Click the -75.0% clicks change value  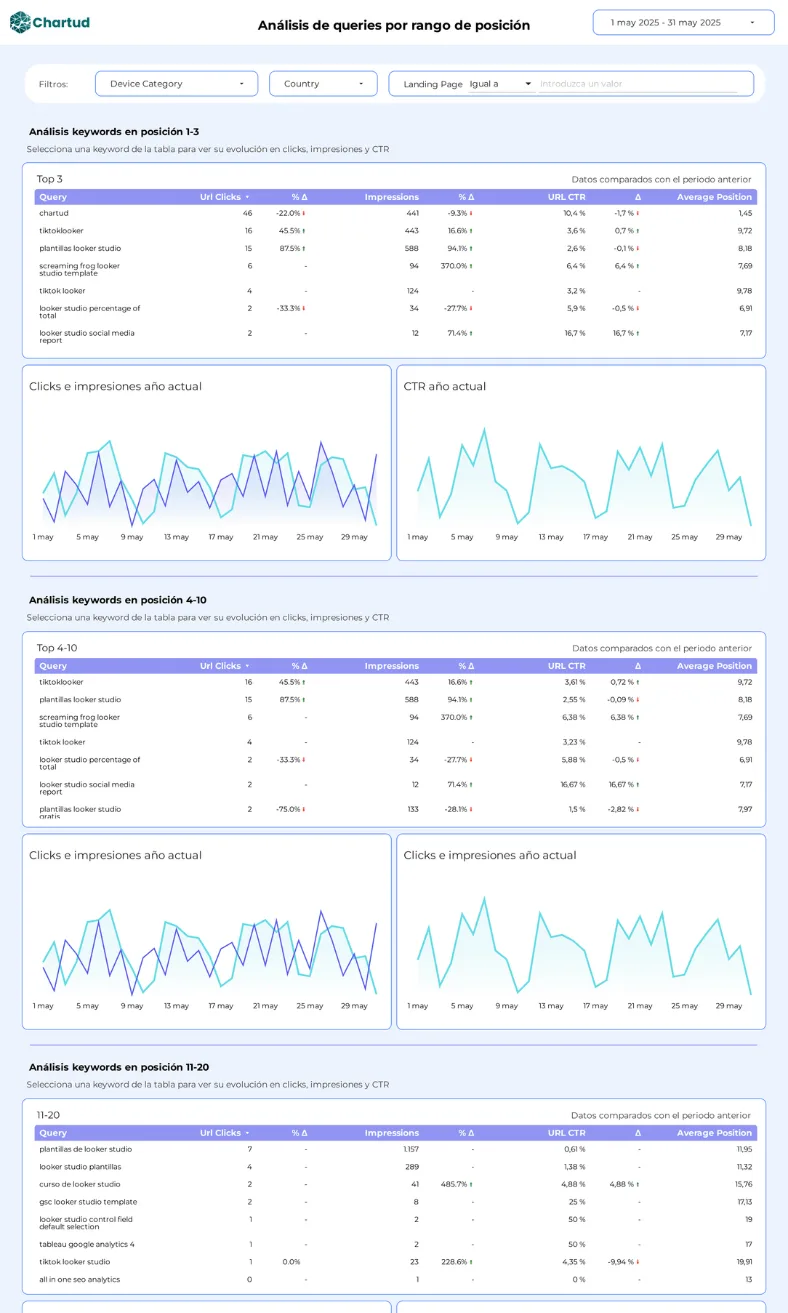[291, 809]
